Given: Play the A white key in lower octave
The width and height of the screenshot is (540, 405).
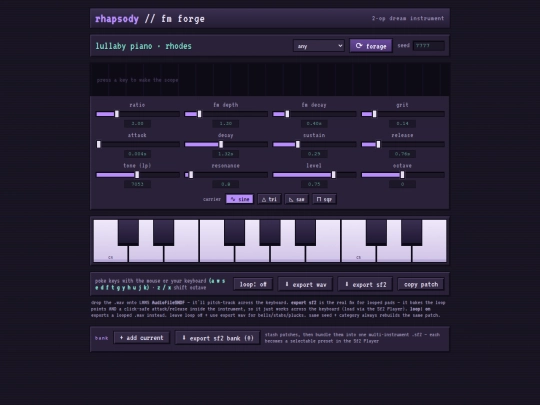Looking at the screenshot, I should point(288,254).
